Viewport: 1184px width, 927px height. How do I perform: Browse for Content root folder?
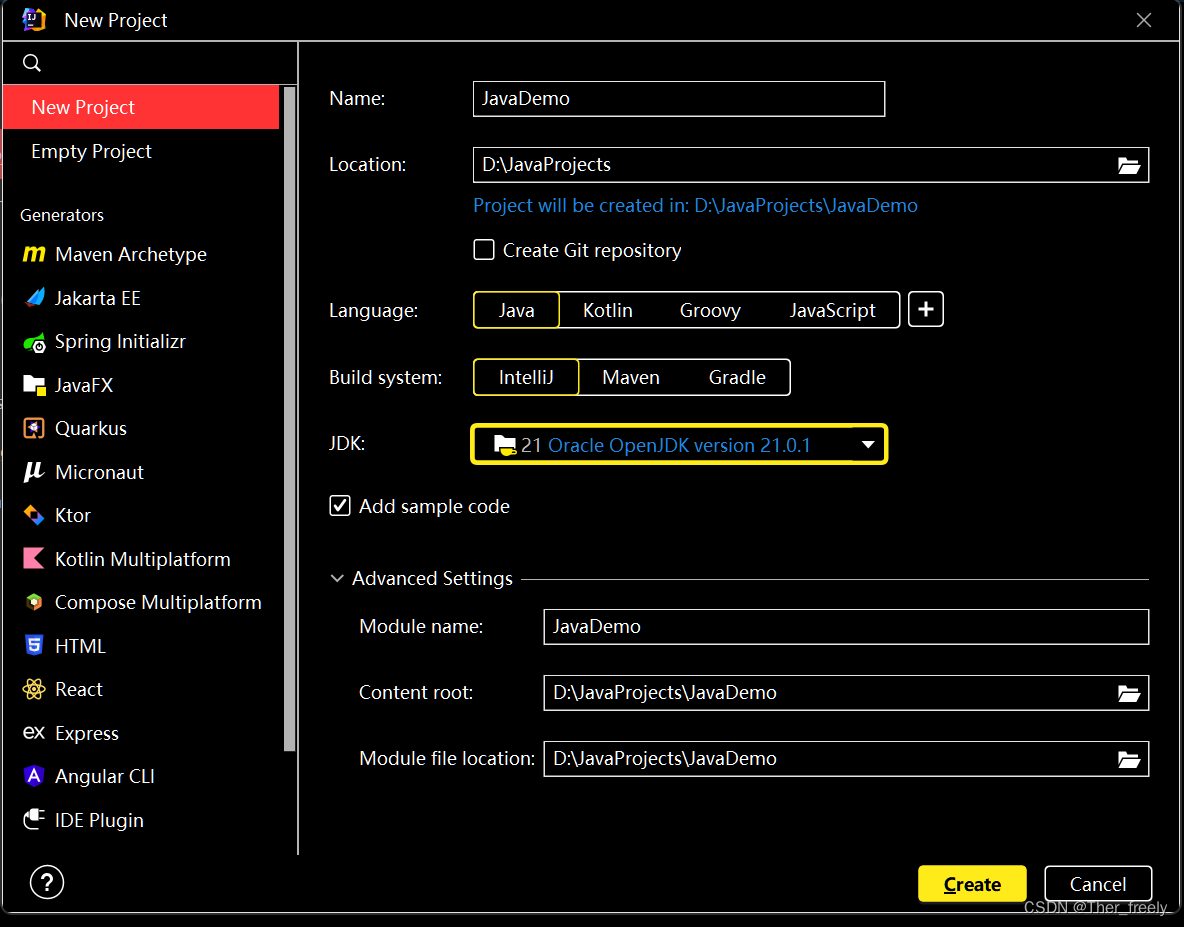pyautogui.click(x=1129, y=693)
